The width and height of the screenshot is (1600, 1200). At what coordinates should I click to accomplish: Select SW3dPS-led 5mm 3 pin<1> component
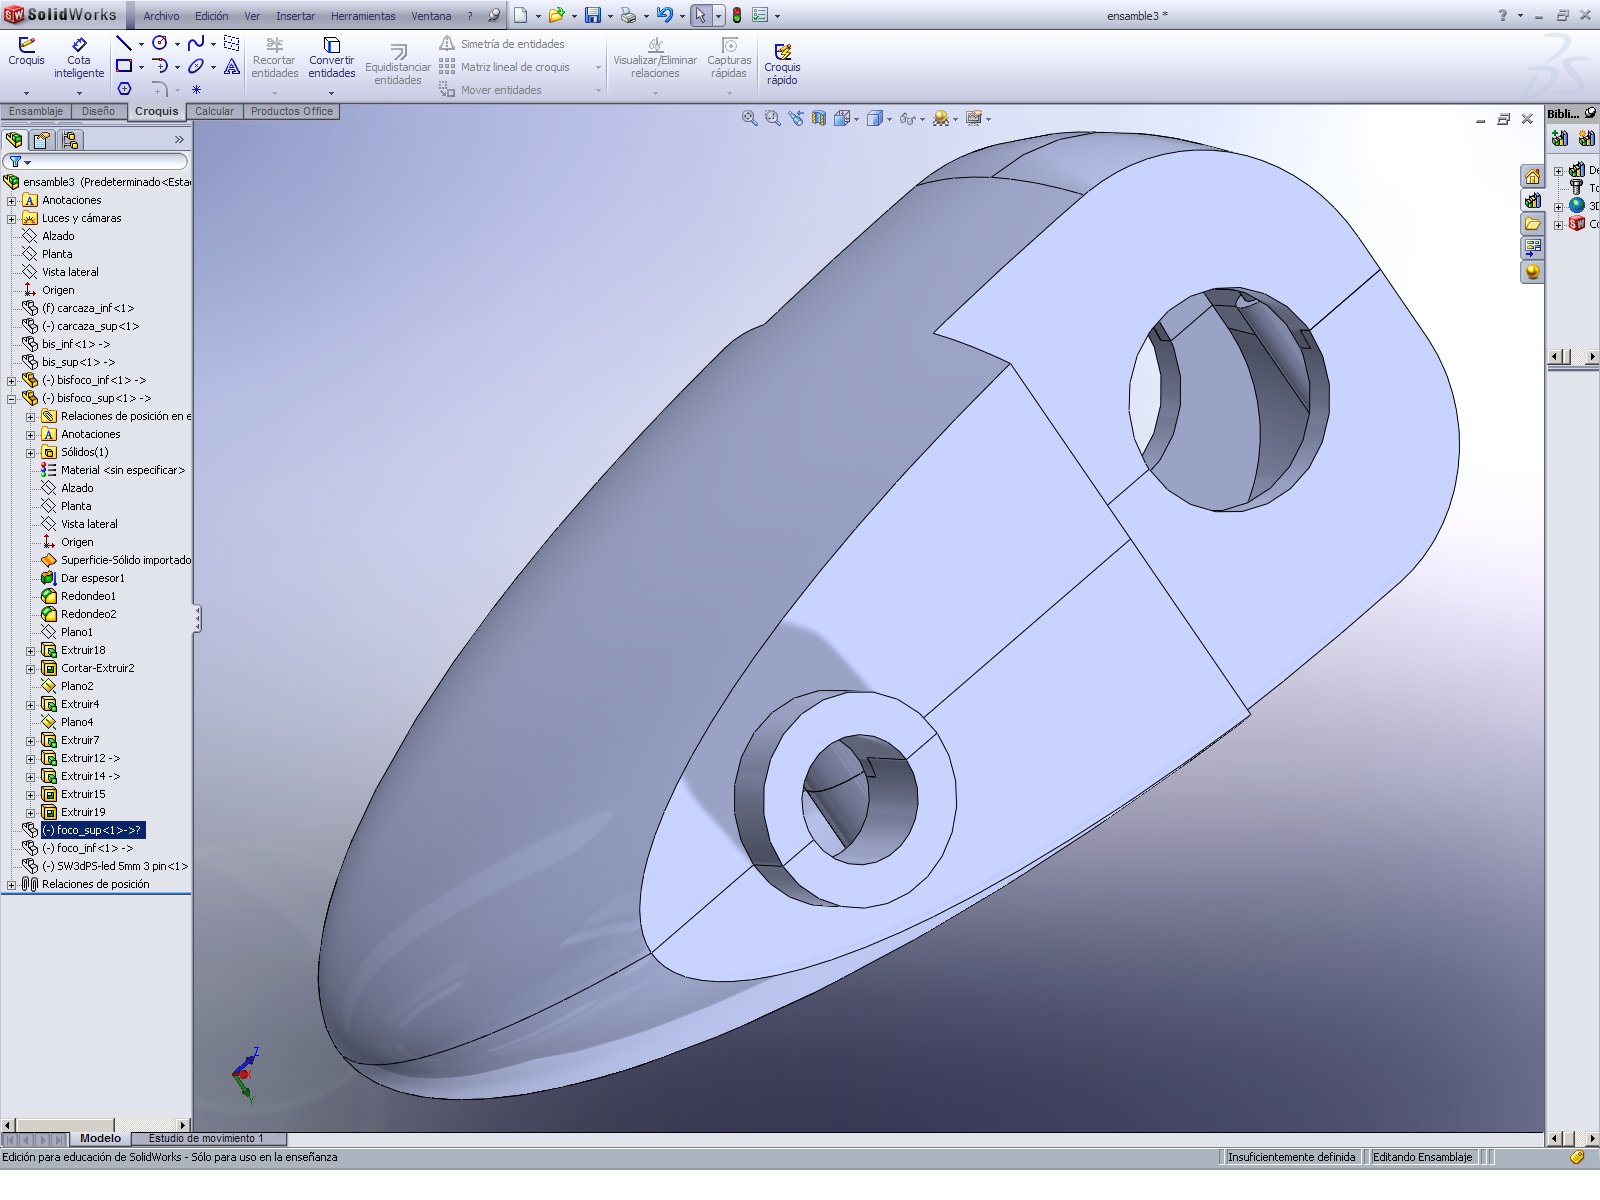114,866
